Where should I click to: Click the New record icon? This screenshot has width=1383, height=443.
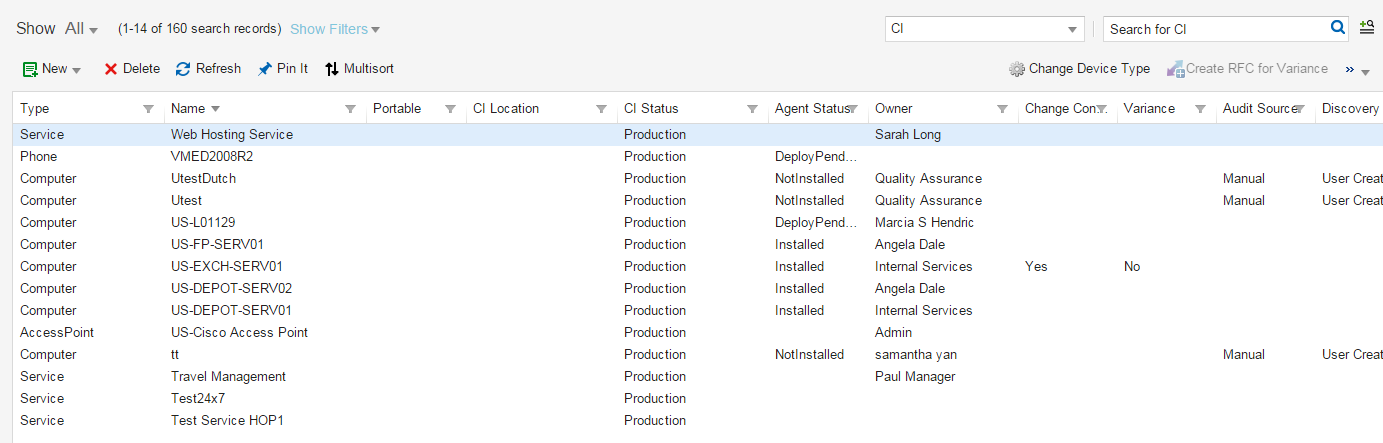[30, 69]
